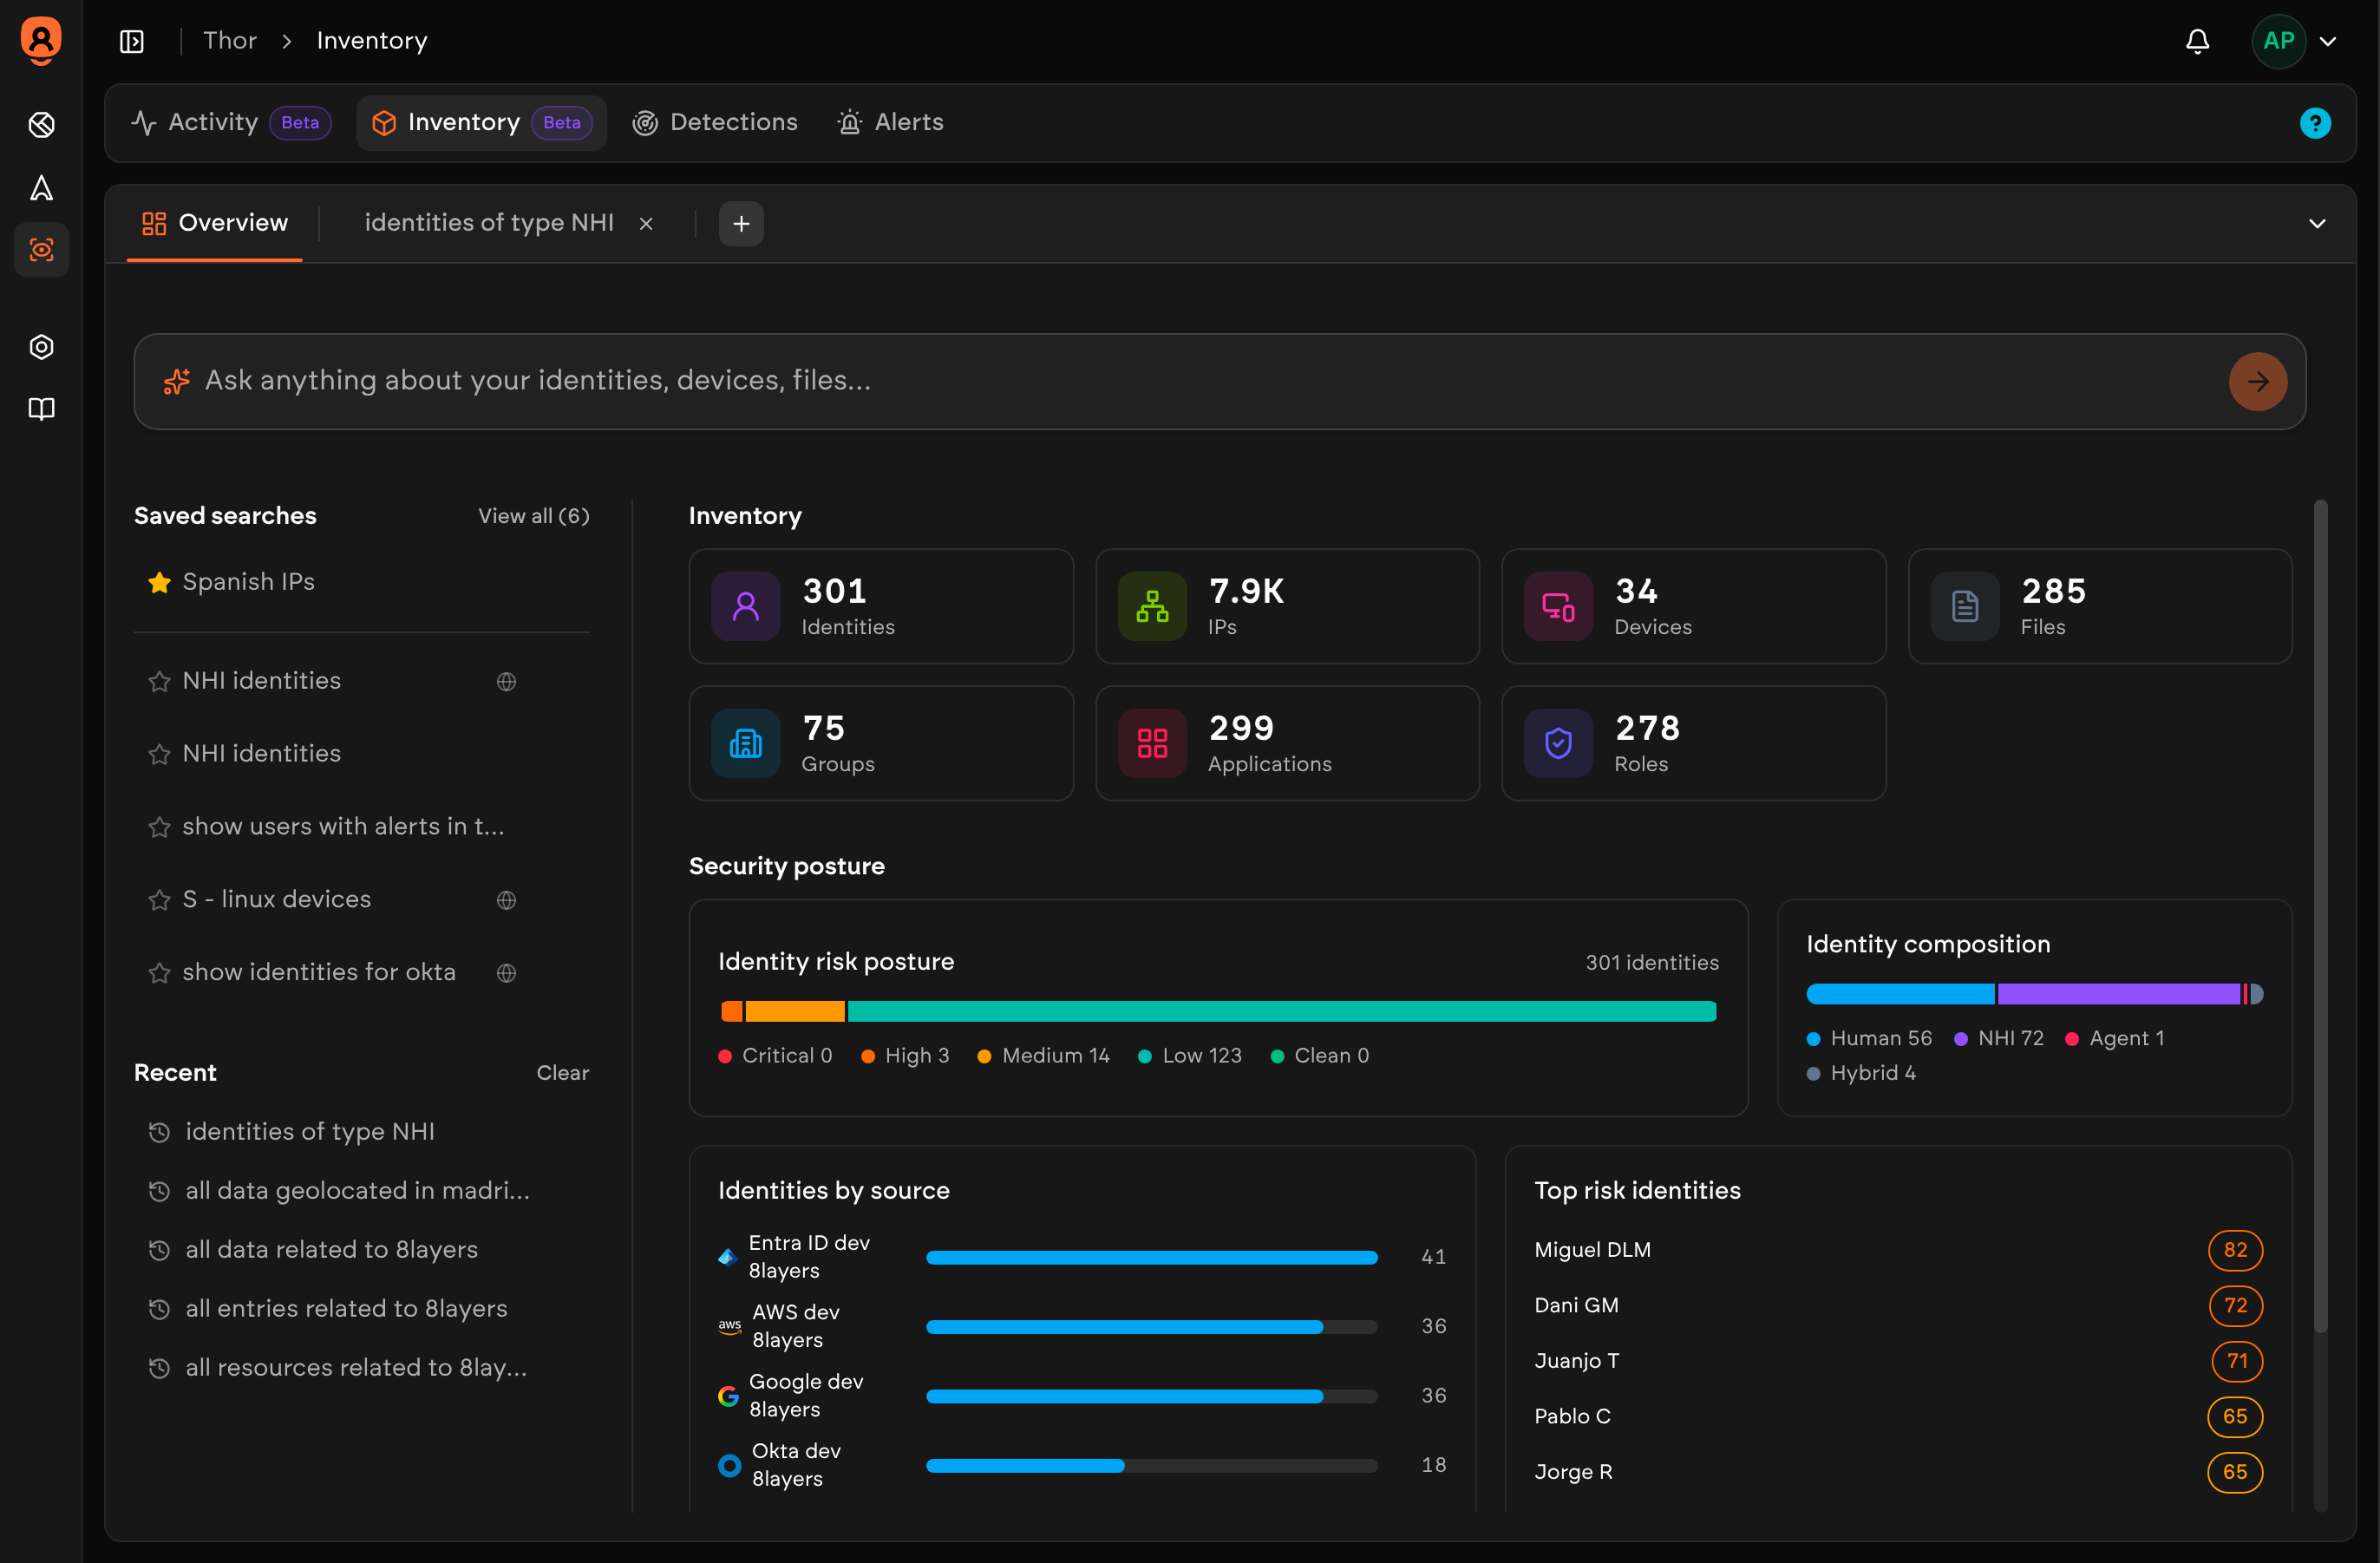The image size is (2380, 1563).
Task: Open the first sidebar circular slashed icon
Action: click(41, 125)
